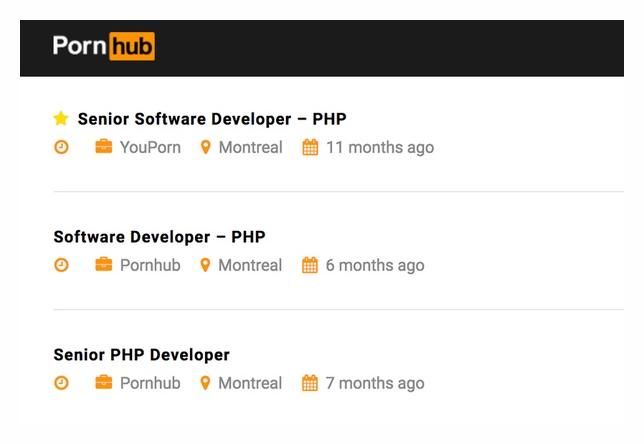Click the Pornhub logo in header
Viewport: 644px width, 444px height.
[104, 46]
